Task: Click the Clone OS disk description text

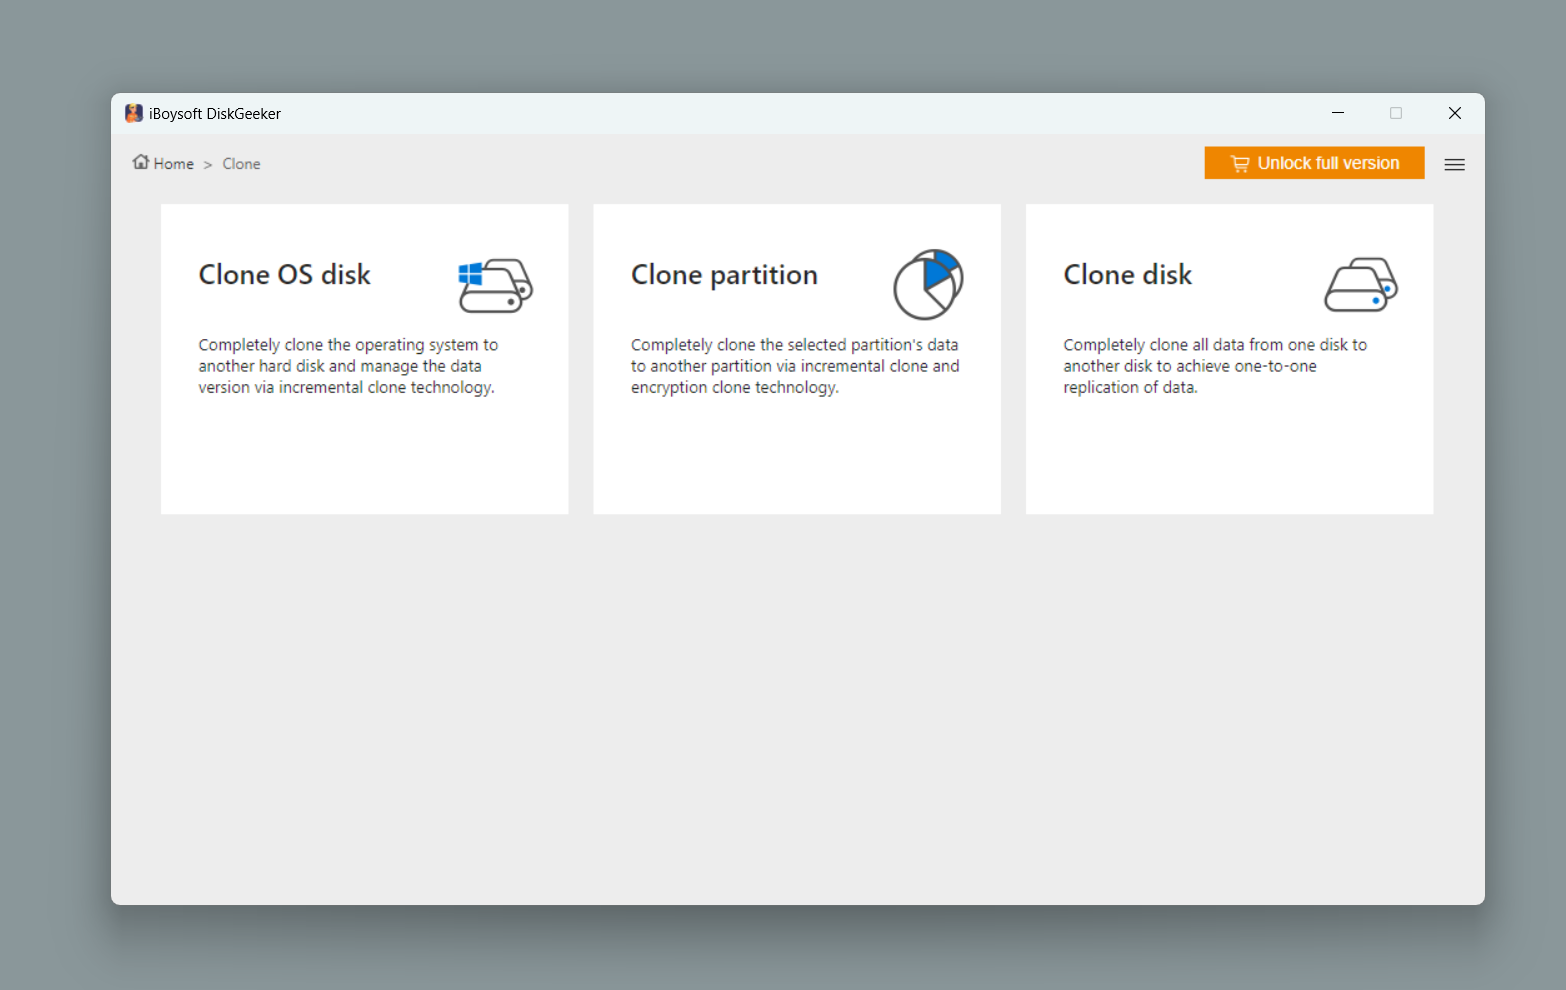Action: pos(348,366)
